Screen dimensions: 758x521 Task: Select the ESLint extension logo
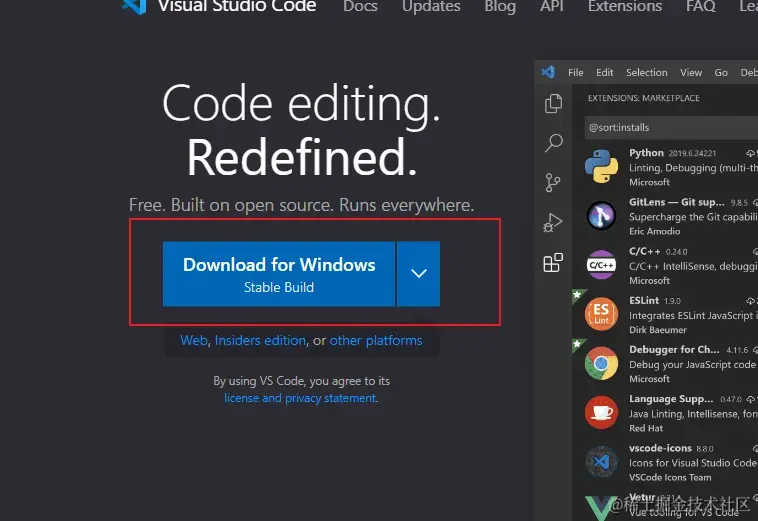[601, 314]
